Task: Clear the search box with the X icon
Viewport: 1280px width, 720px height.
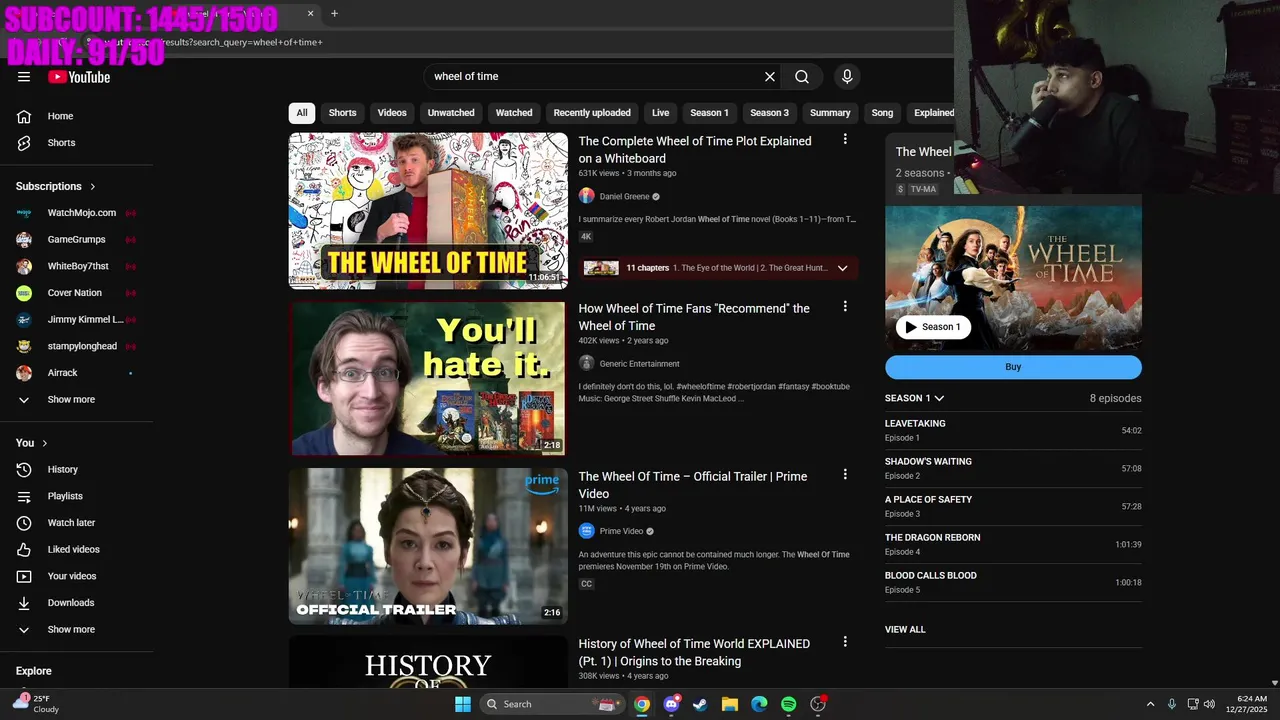Action: [x=770, y=77]
